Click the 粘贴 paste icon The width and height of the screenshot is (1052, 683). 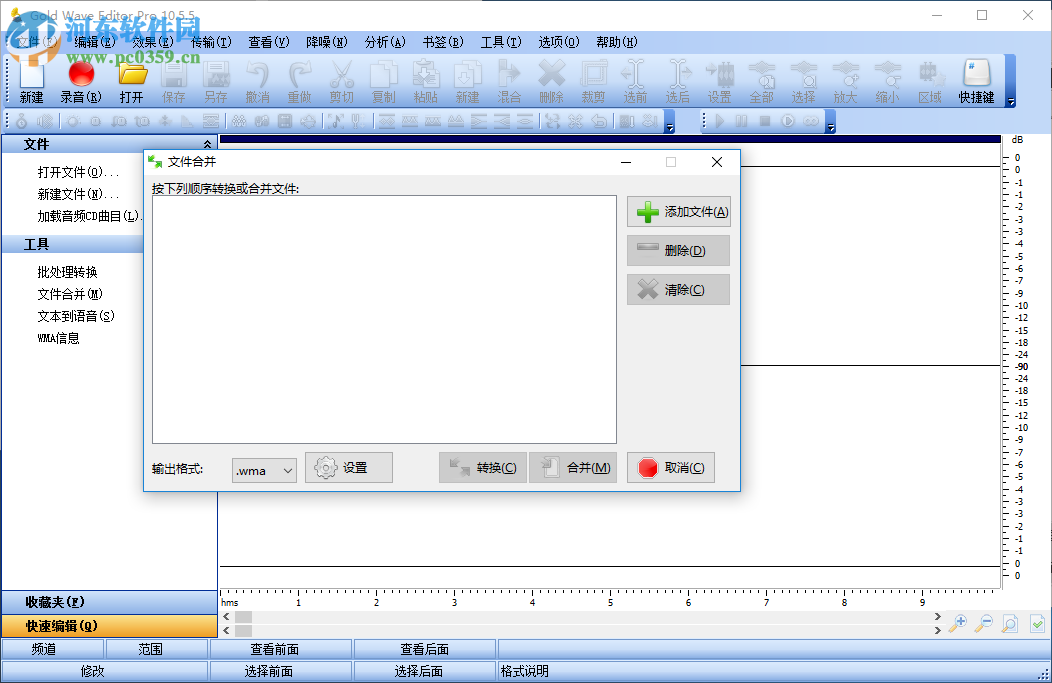coord(425,80)
